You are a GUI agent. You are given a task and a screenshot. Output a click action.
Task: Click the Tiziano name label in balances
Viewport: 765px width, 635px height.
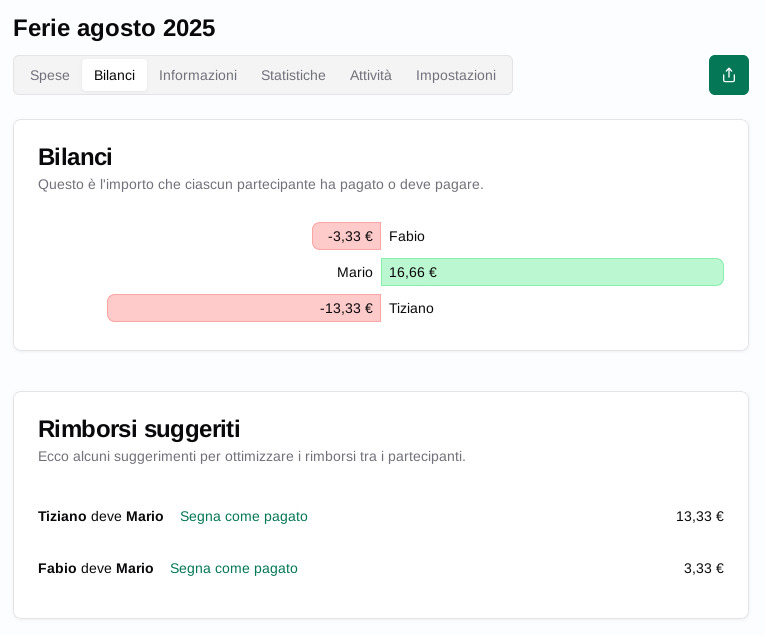(411, 308)
